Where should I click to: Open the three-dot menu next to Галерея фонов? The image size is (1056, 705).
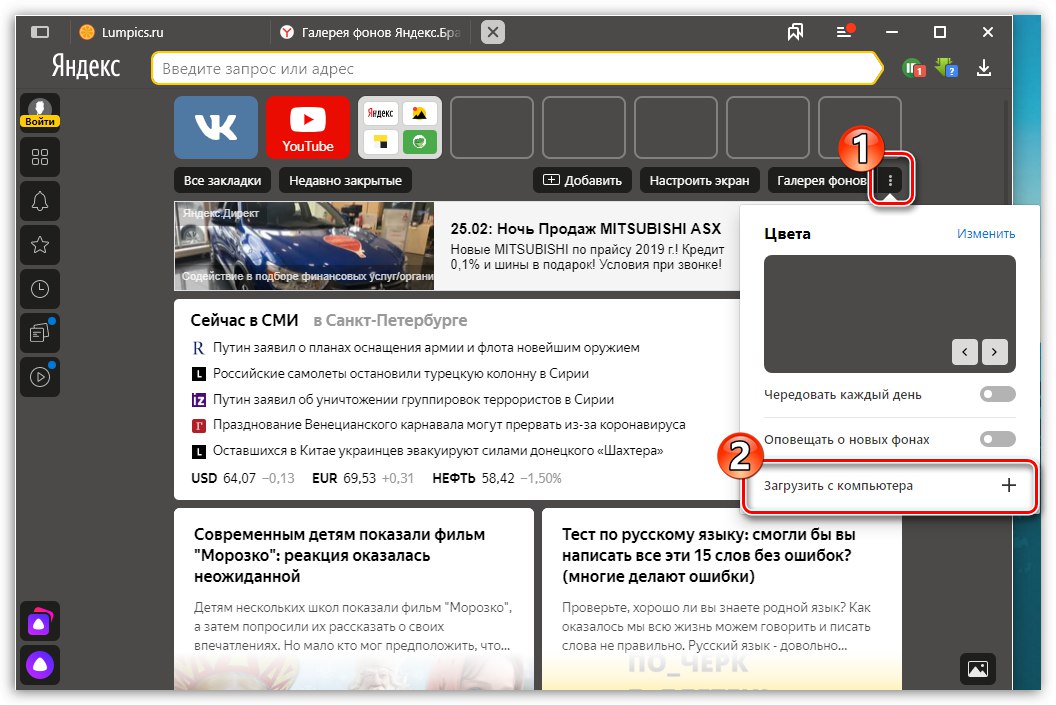click(890, 180)
